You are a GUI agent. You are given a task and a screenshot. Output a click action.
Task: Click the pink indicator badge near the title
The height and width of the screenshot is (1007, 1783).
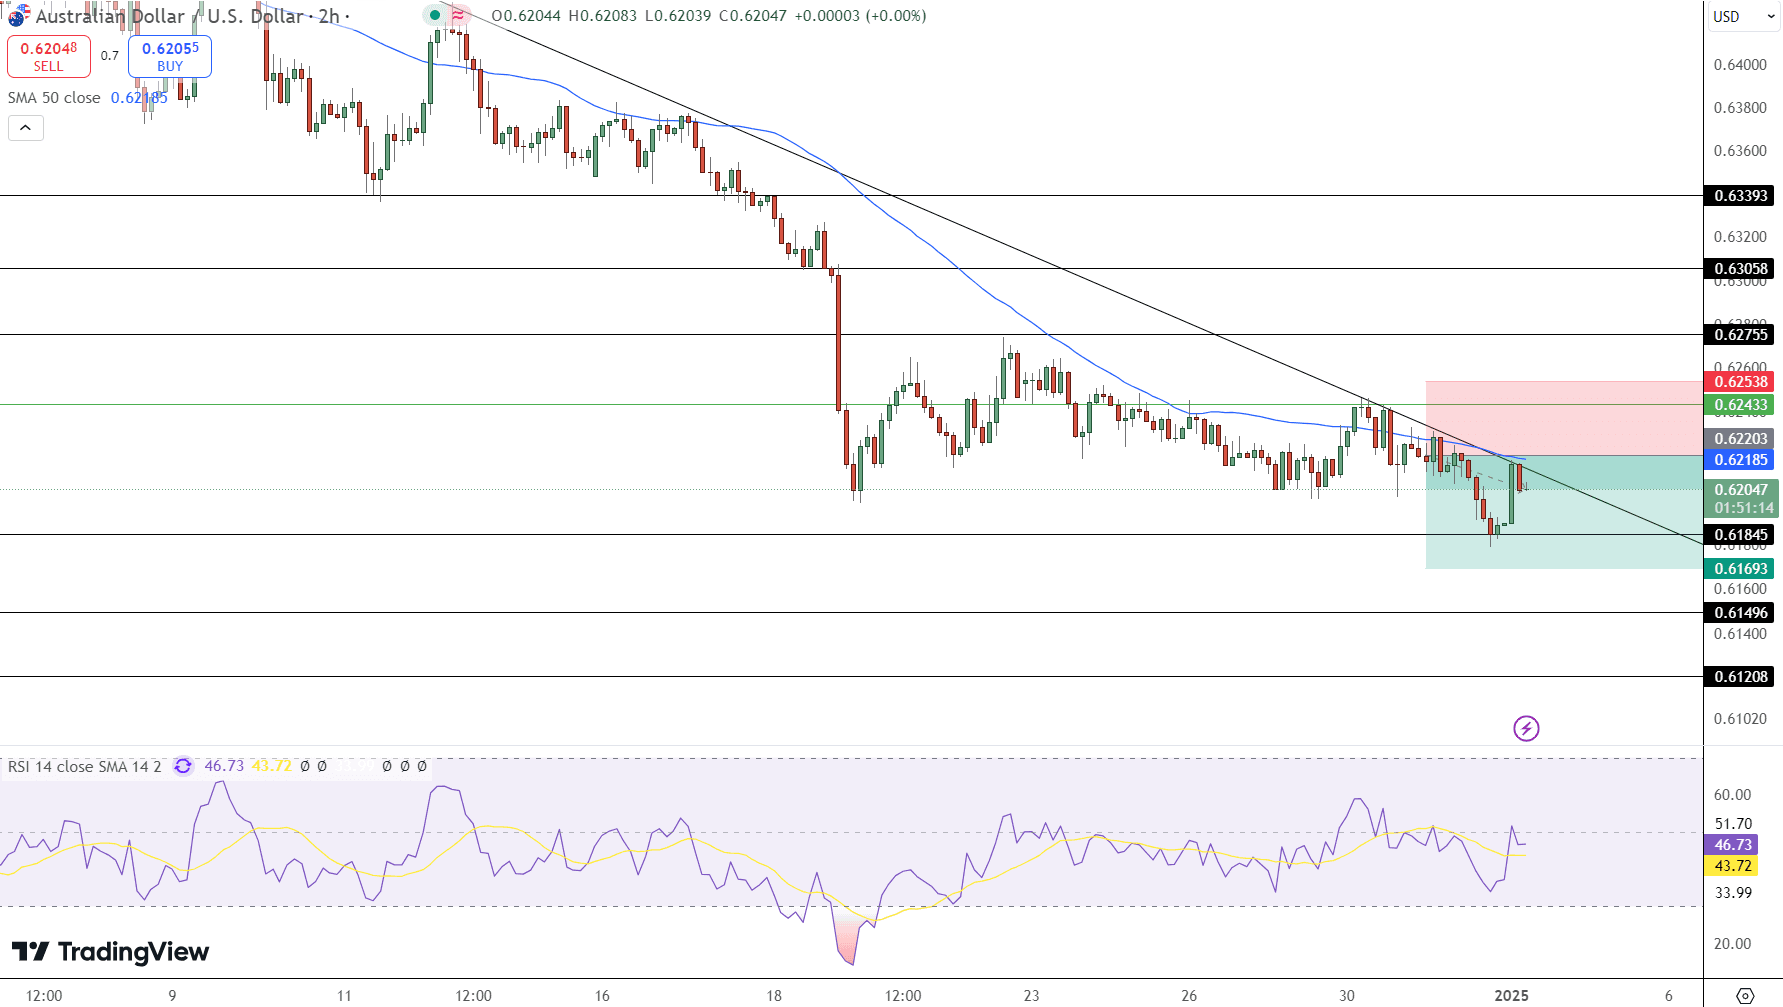pos(458,15)
